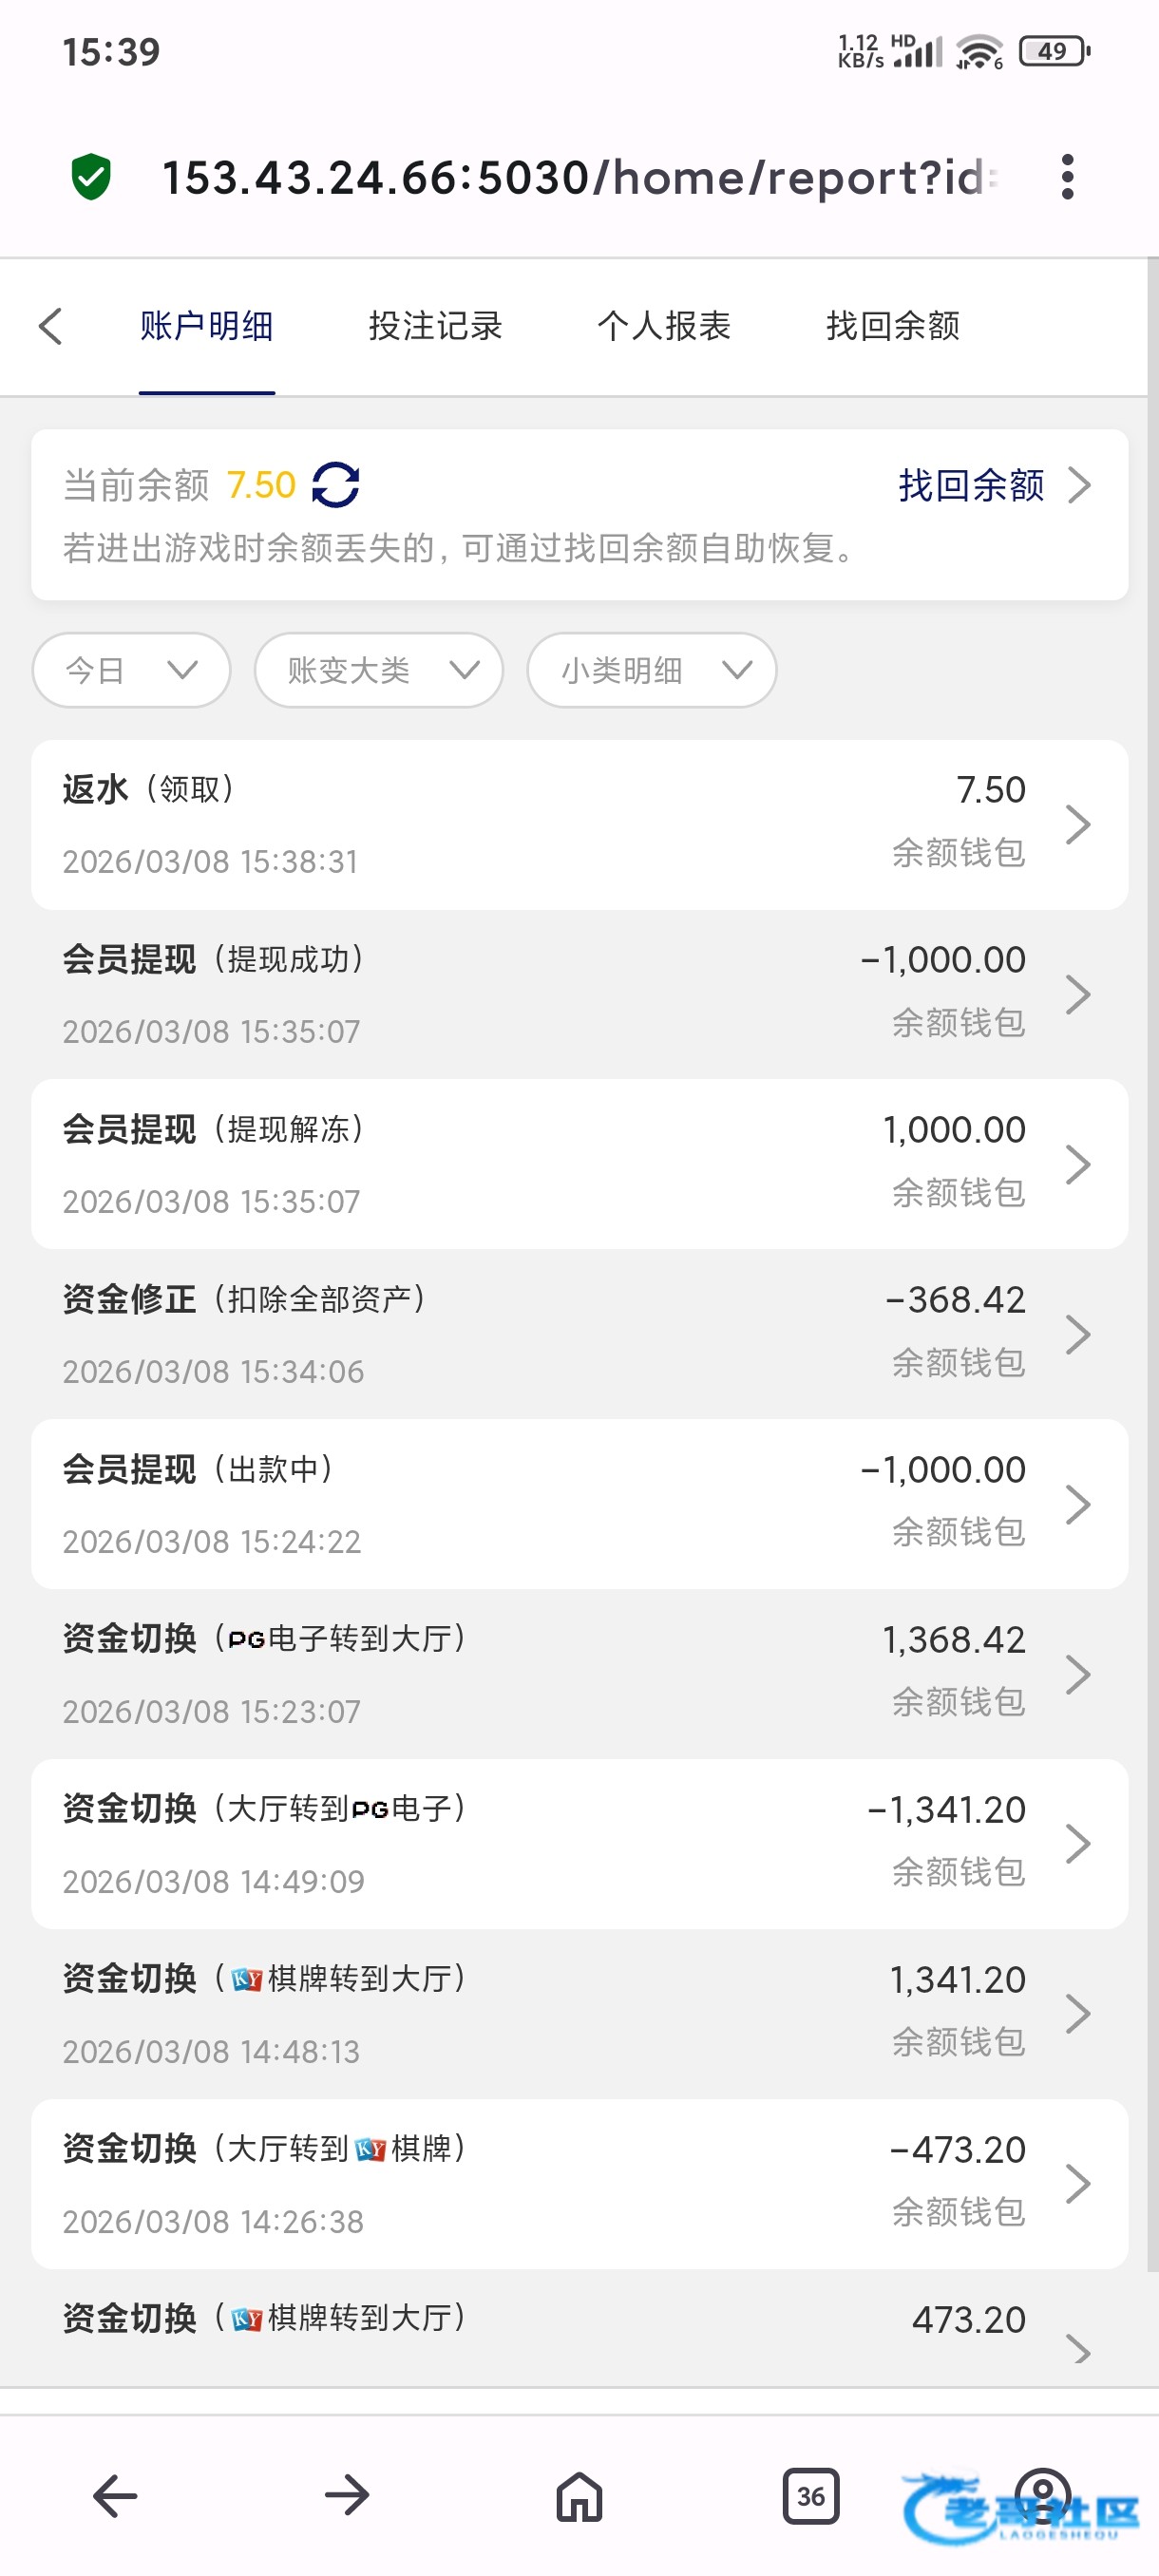Open the 会员提现 (出款中) record chevron

point(1077,1504)
